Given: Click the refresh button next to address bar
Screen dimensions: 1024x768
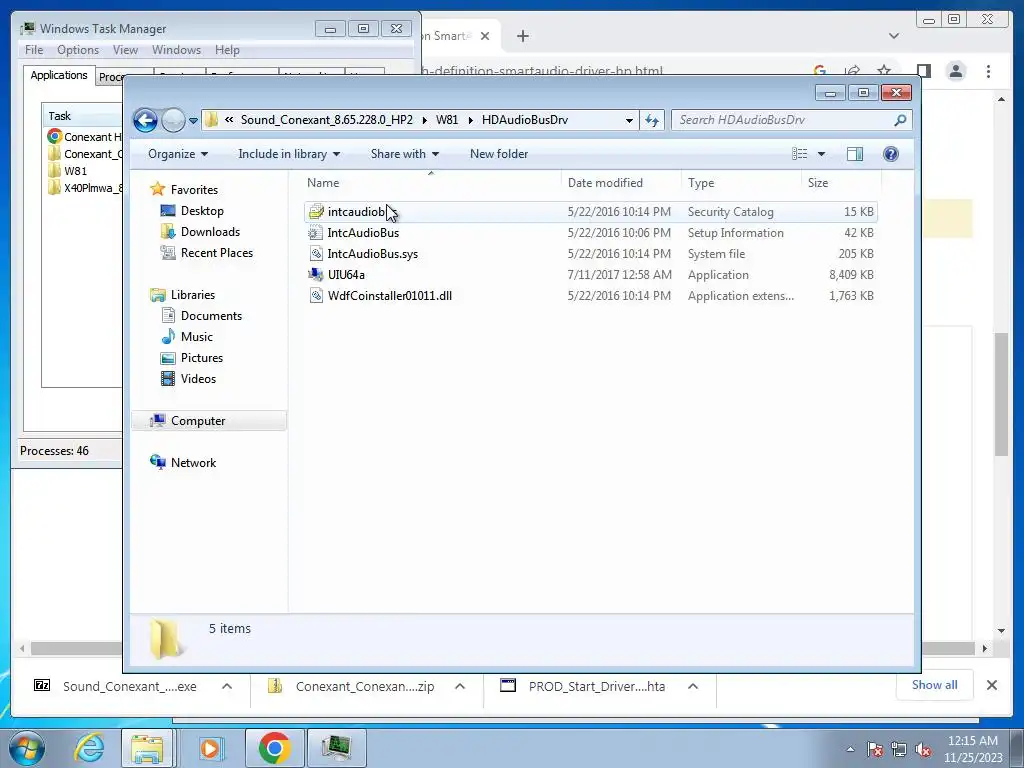Looking at the screenshot, I should pyautogui.click(x=652, y=120).
